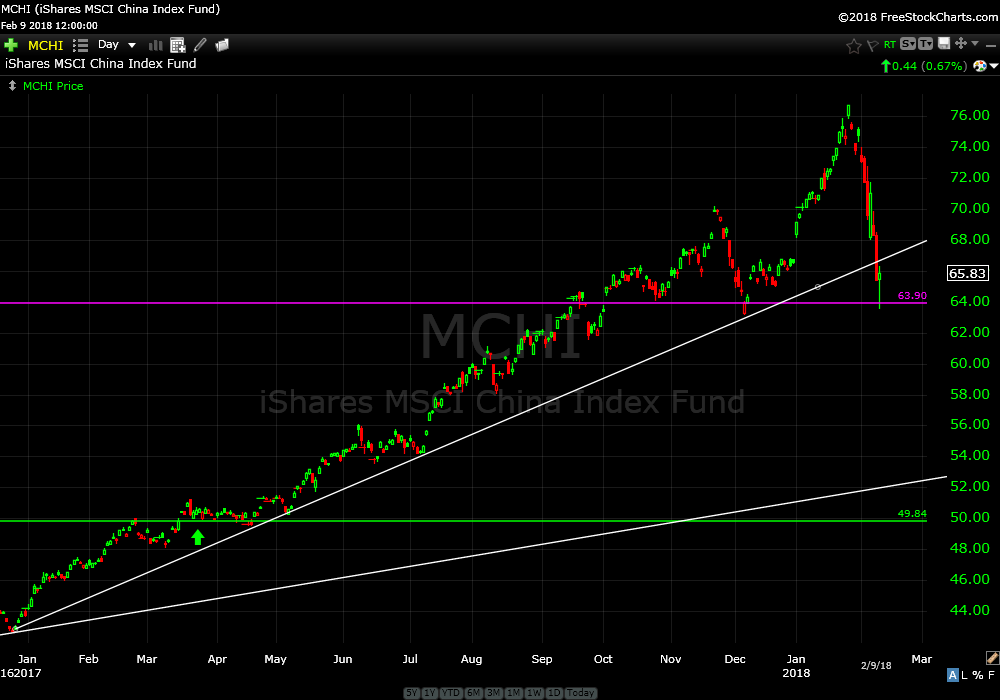
Task: Open the T dropdown button
Action: (926, 44)
